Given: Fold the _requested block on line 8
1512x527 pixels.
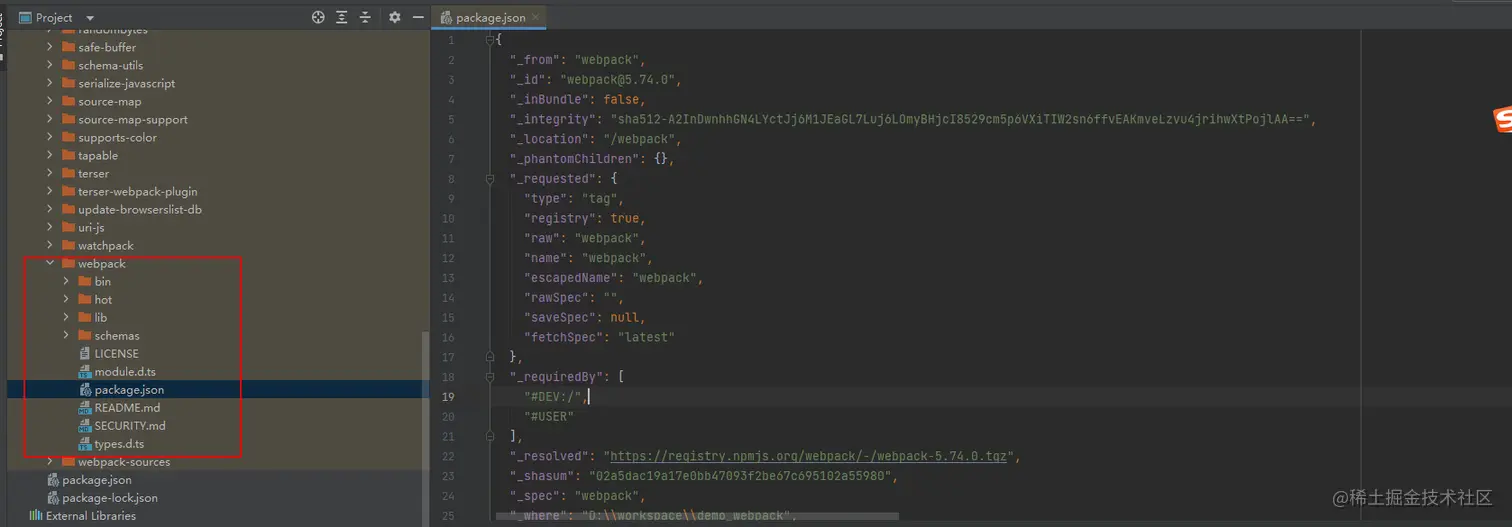Looking at the screenshot, I should click(x=489, y=179).
